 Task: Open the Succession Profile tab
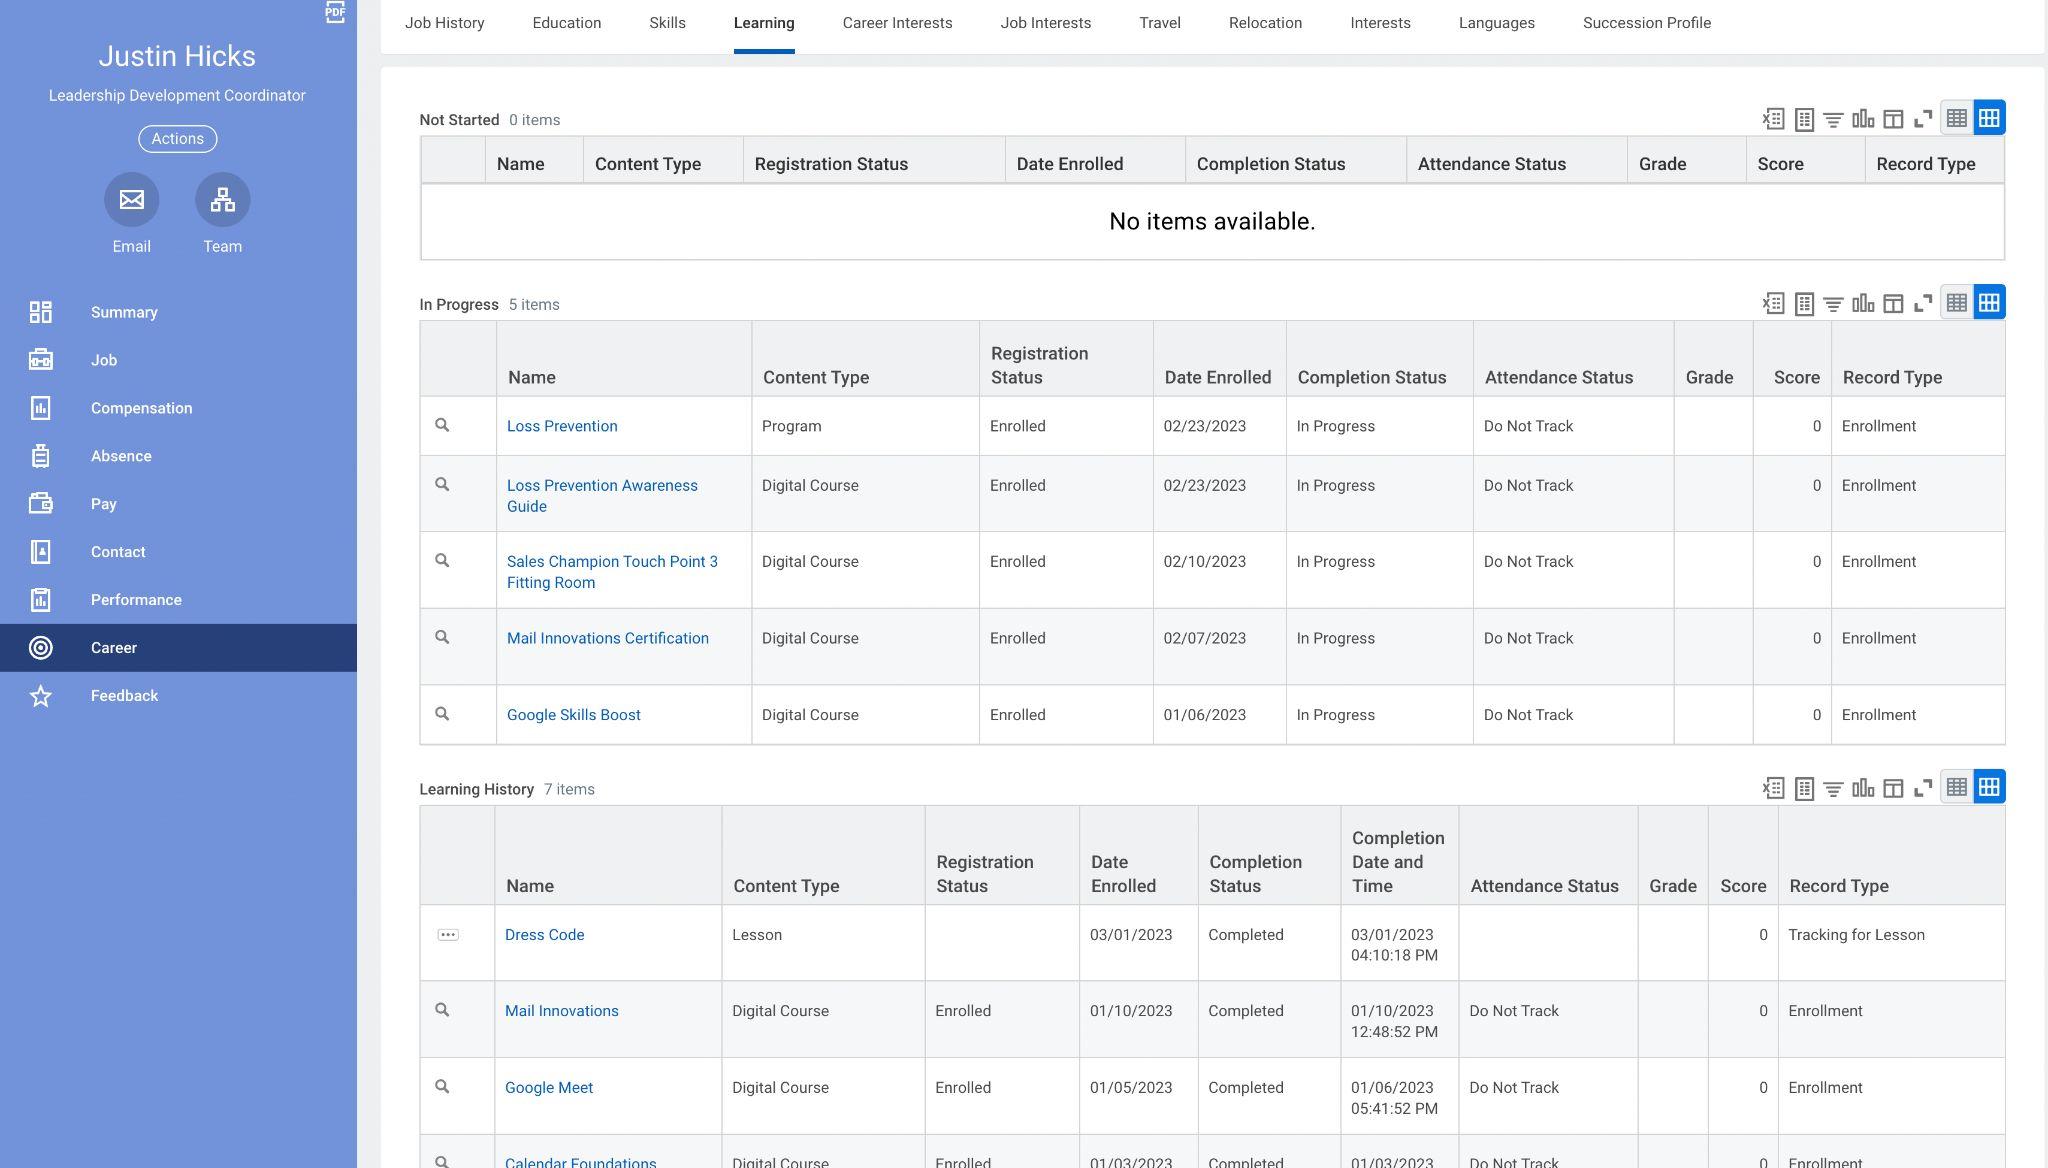[x=1646, y=23]
